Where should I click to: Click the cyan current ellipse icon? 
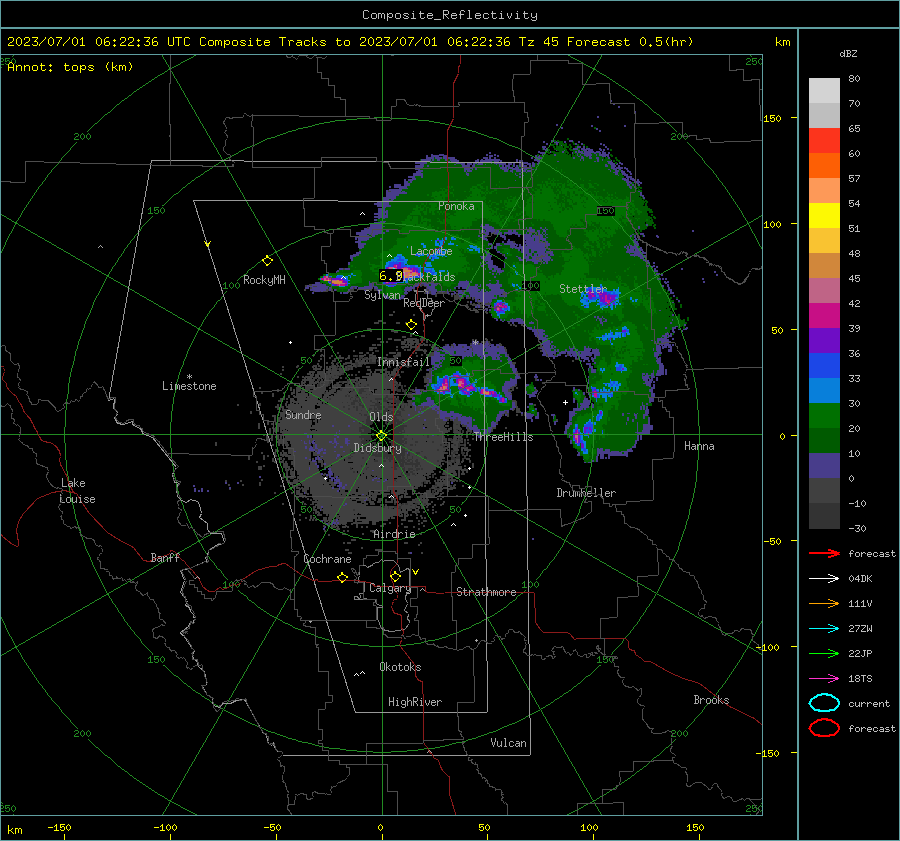point(824,703)
